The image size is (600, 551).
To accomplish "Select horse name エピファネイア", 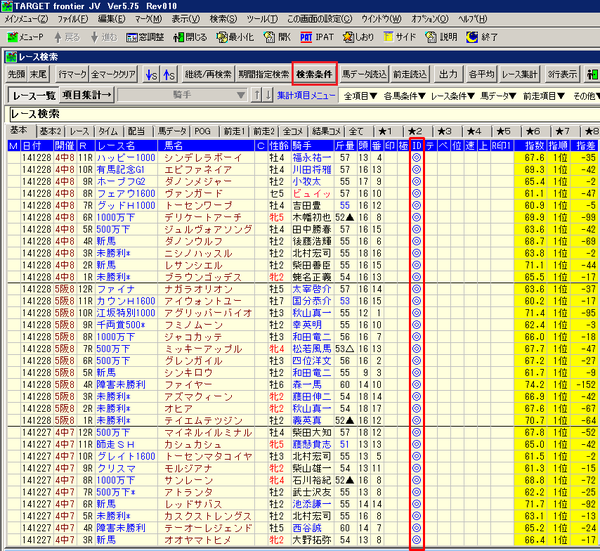I will [198, 170].
